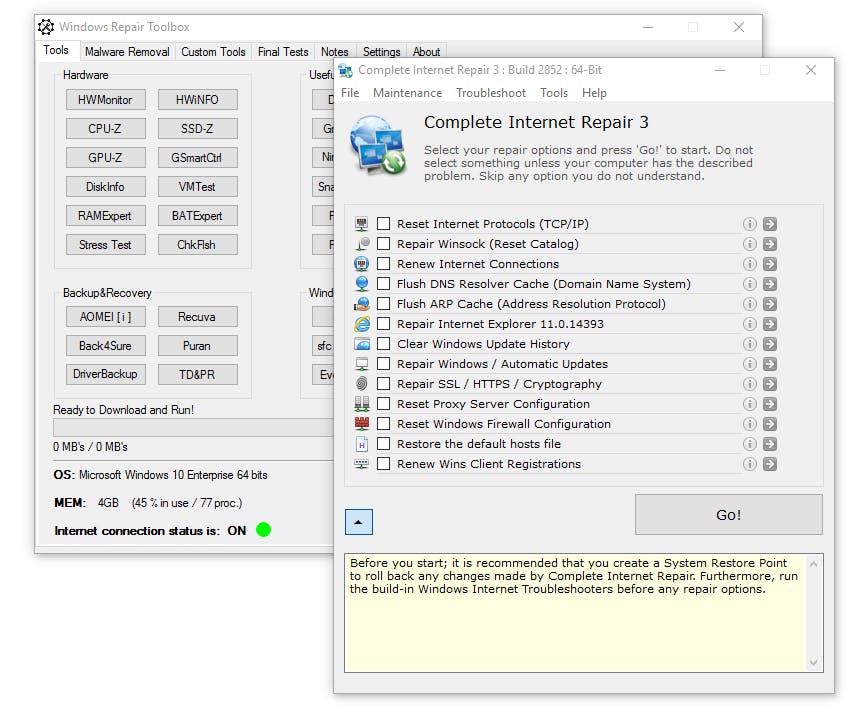The image size is (849, 713).
Task: Click info icon for Reset Windows Firewall Configuration
Action: tap(749, 424)
